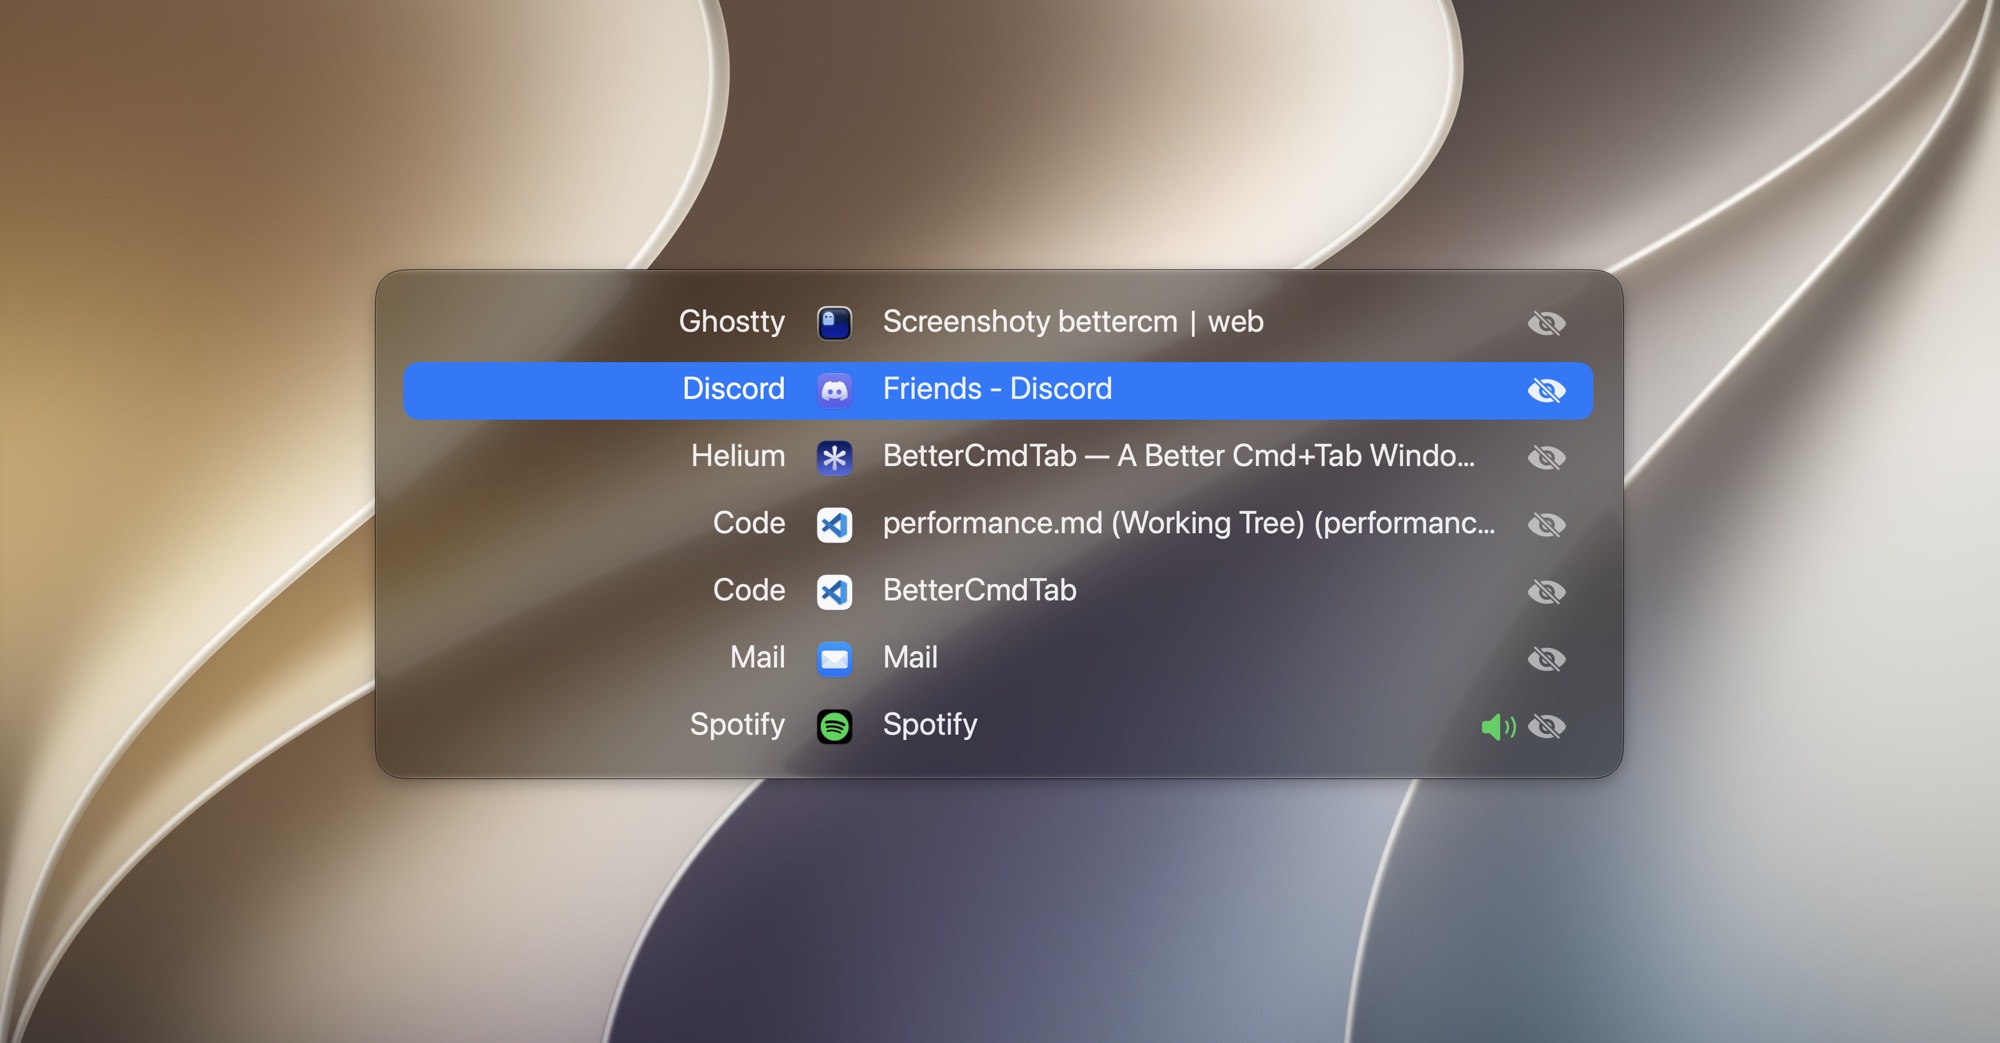Click the VS Code icon beside BetterCmdTab
The image size is (2000, 1043).
(834, 591)
